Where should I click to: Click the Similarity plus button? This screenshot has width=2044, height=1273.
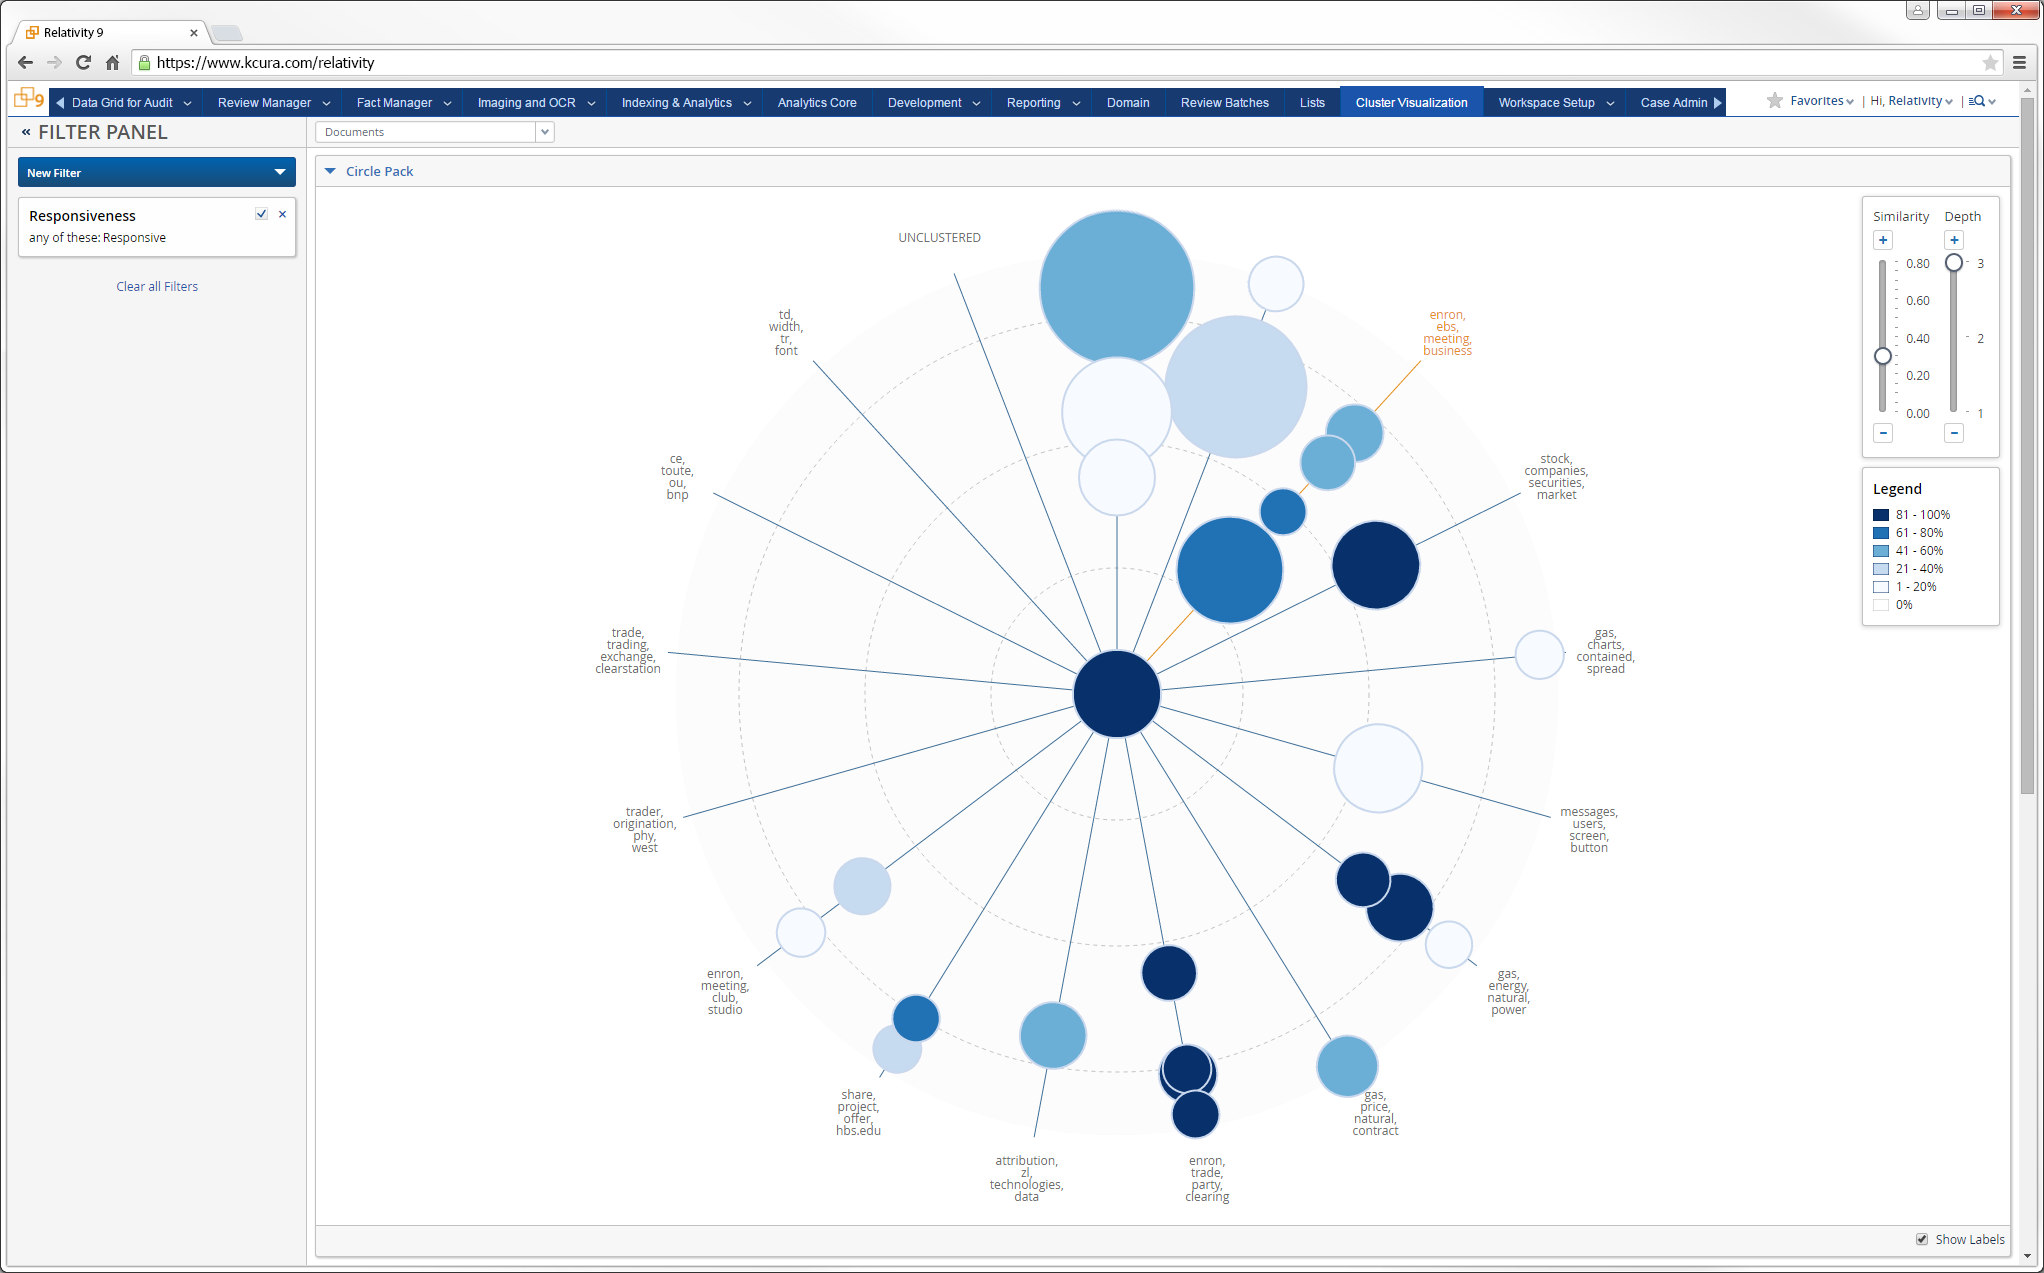pyautogui.click(x=1883, y=240)
